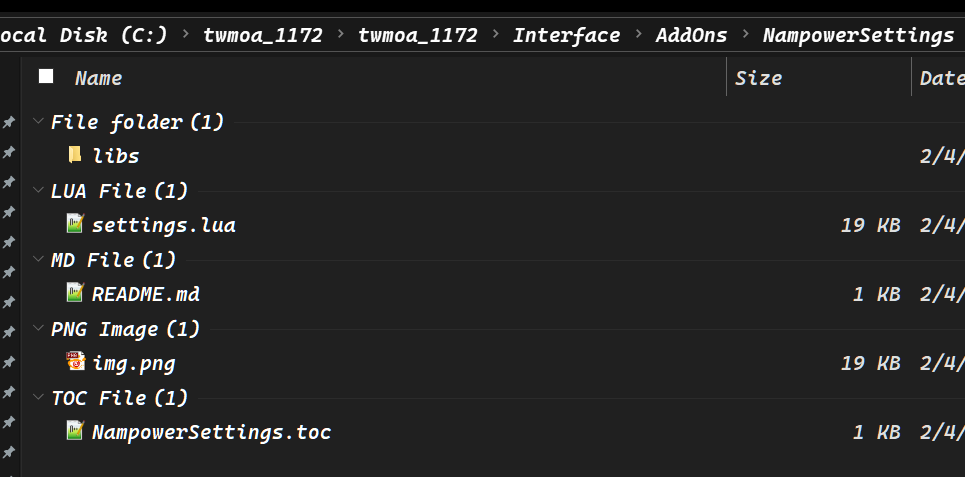Collapse the File folder group

(x=38, y=122)
